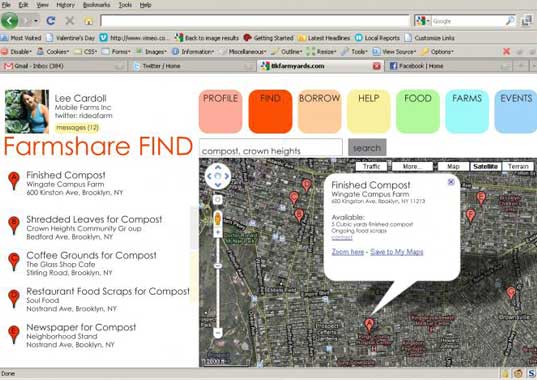Zoom out the map with minus button

217,332
